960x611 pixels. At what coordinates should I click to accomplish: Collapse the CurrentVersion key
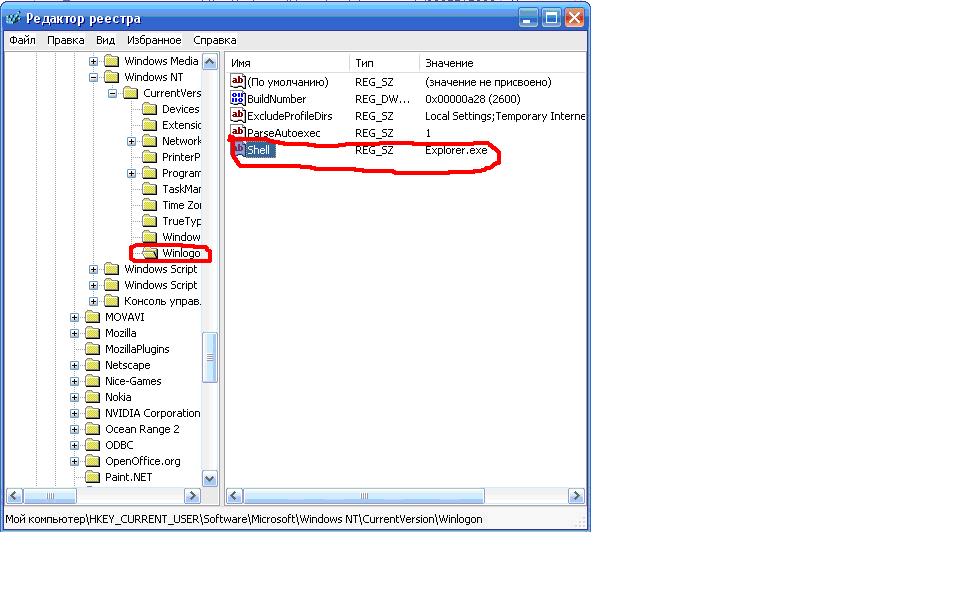point(113,93)
